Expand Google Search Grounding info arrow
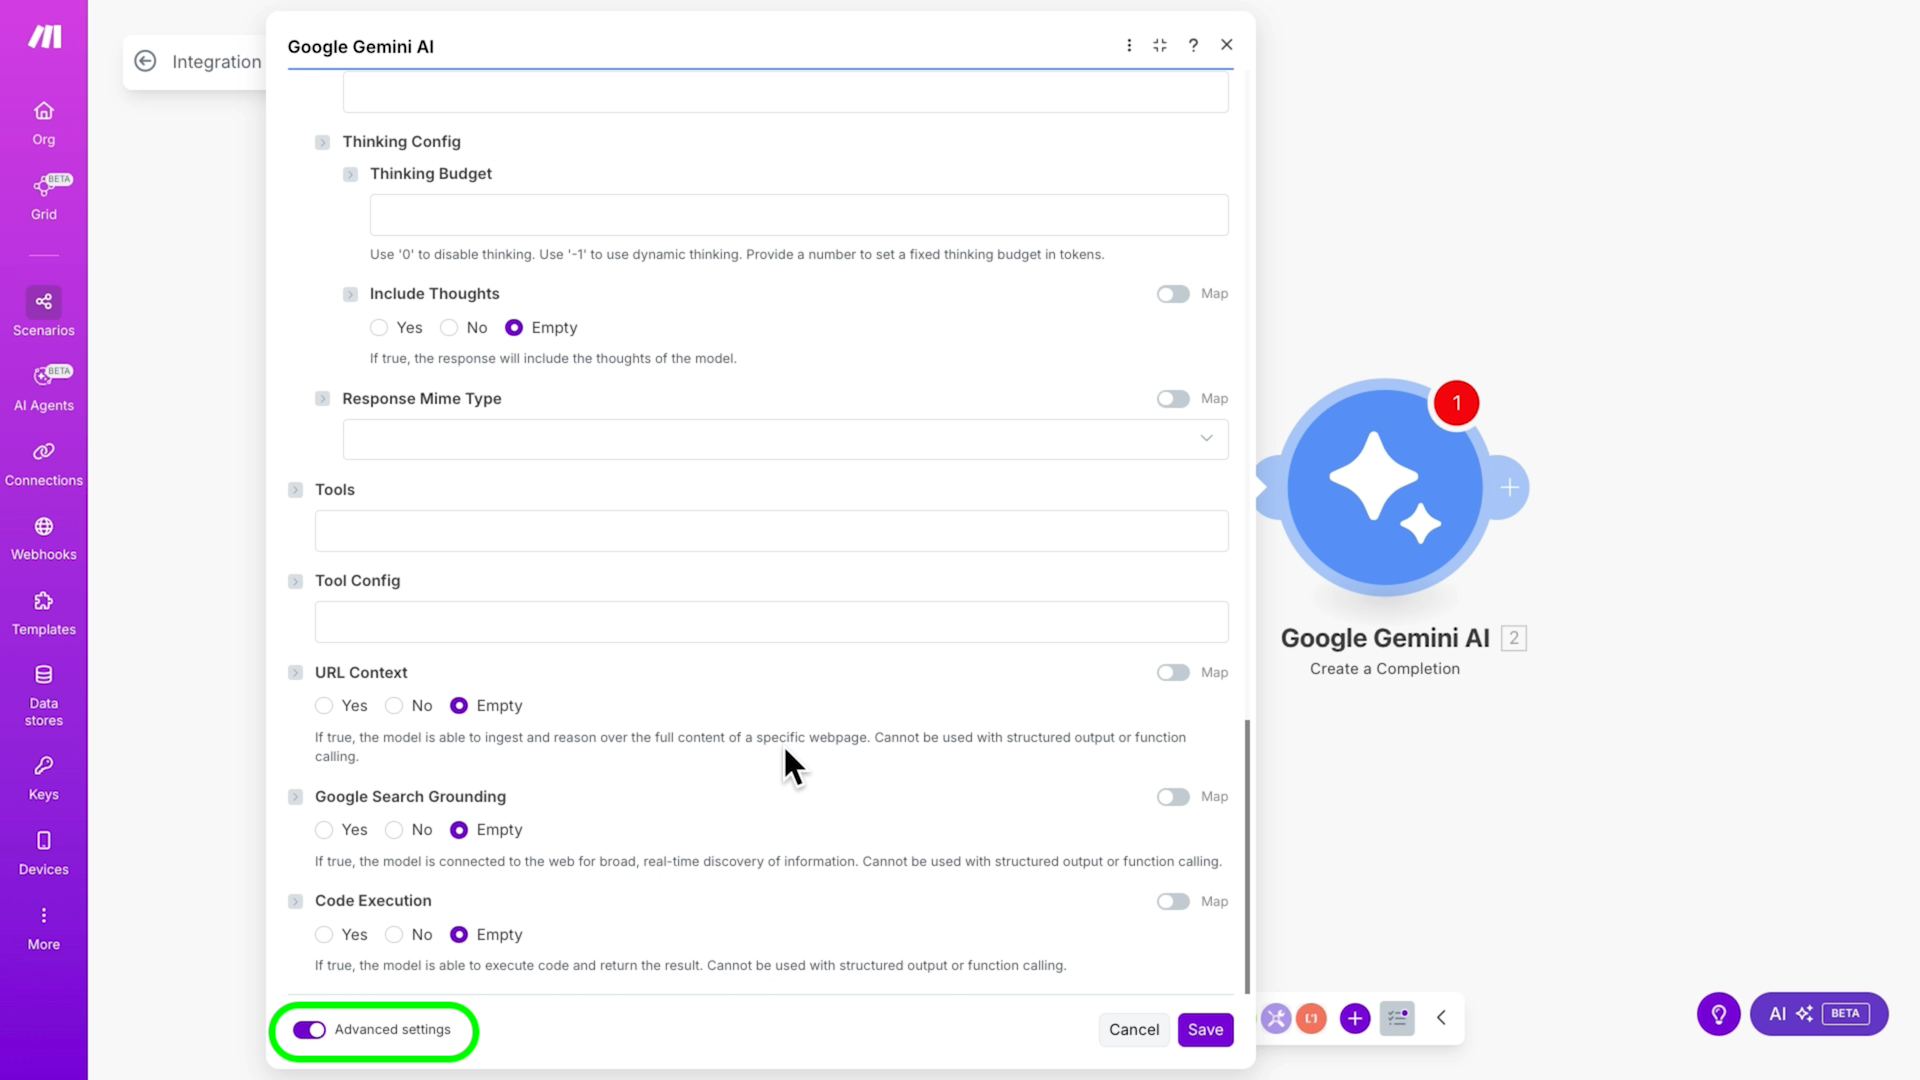The image size is (1920, 1080). tap(295, 797)
